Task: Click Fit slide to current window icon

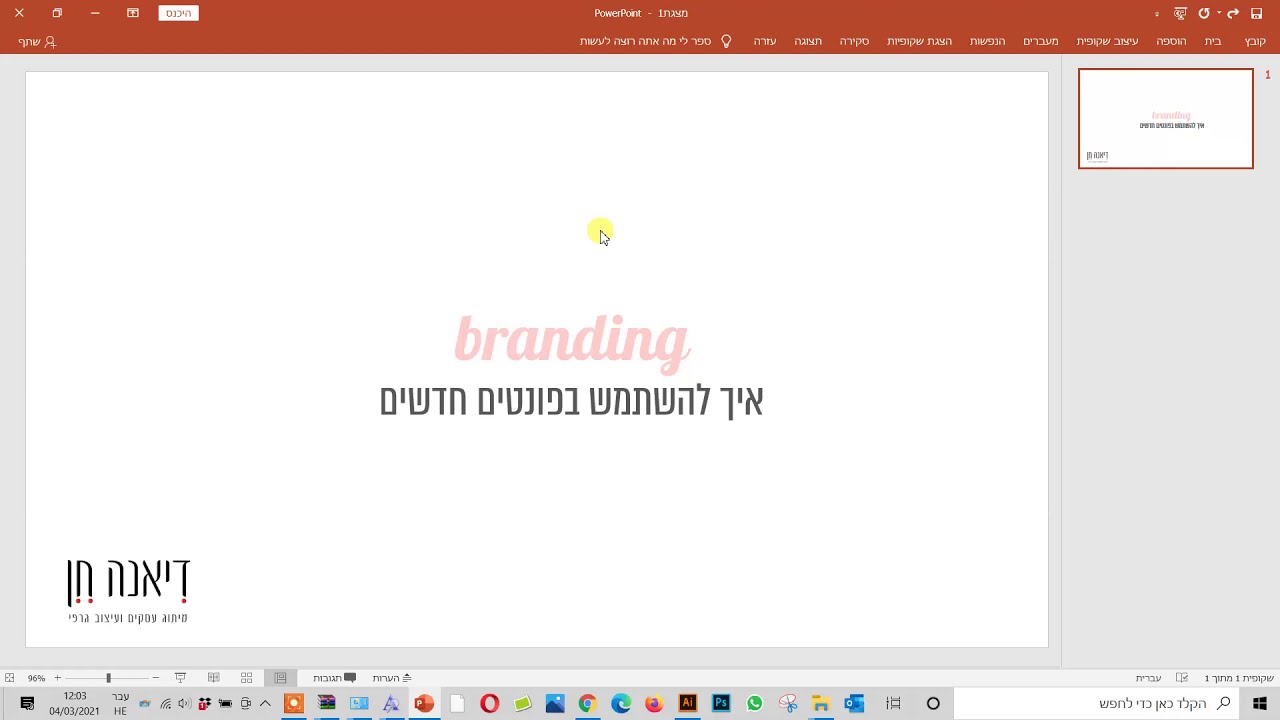Action: pyautogui.click(x=9, y=678)
